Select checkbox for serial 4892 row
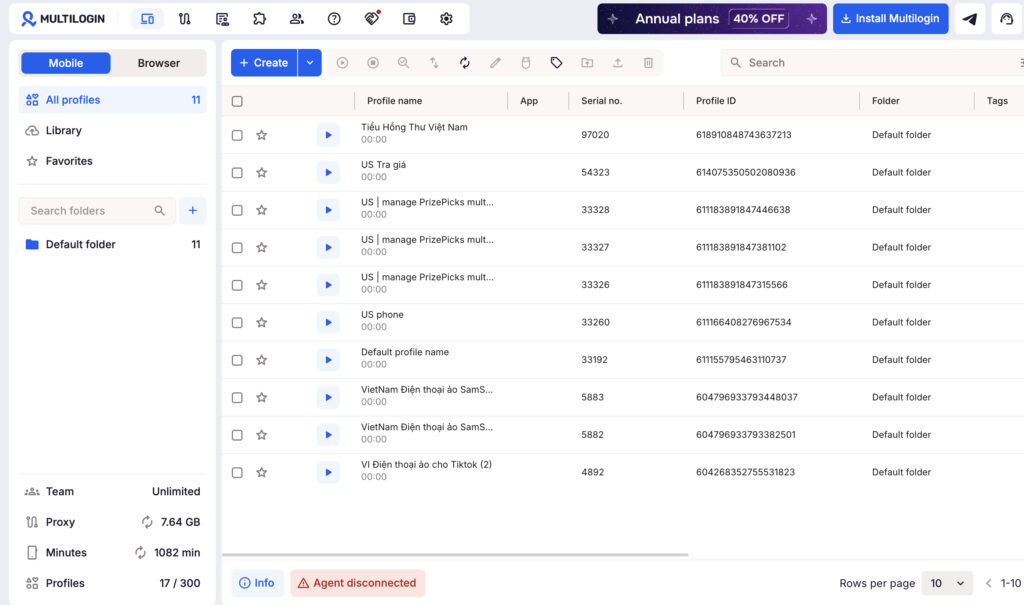The width and height of the screenshot is (1024, 605). click(x=237, y=472)
